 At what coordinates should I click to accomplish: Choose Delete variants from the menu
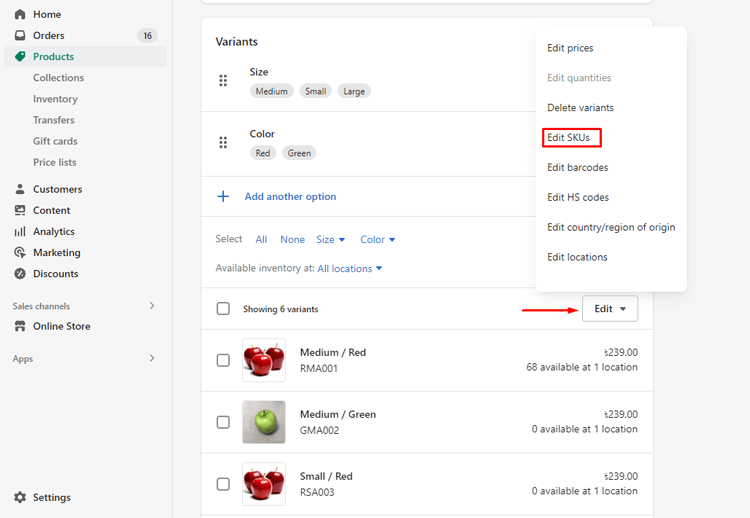coord(580,108)
